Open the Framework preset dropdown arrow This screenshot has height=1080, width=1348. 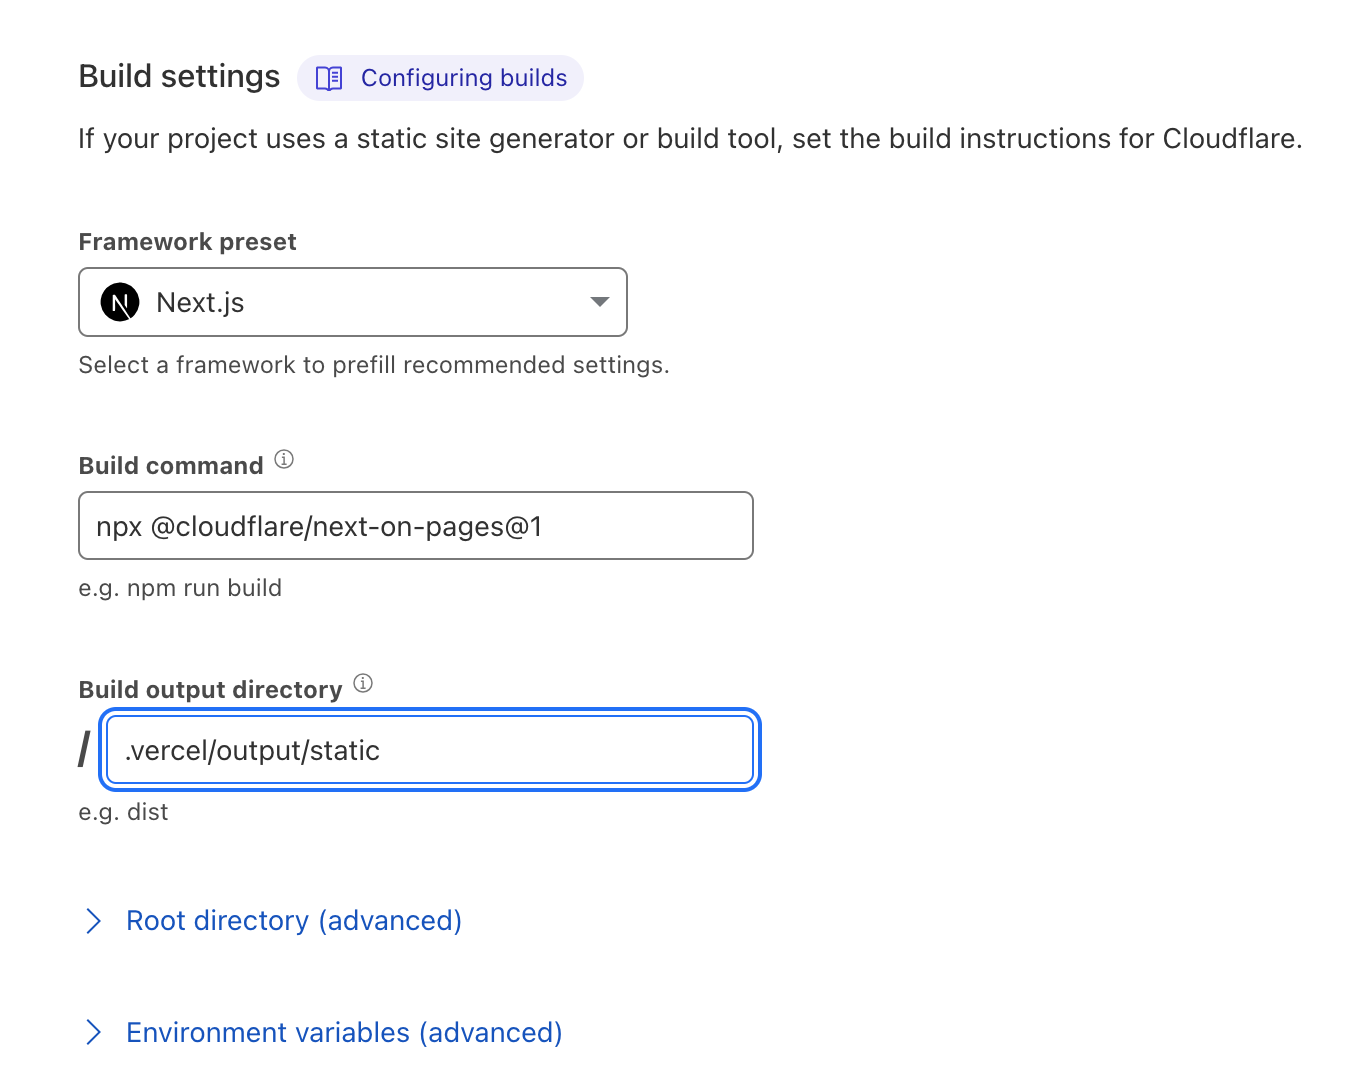point(599,302)
